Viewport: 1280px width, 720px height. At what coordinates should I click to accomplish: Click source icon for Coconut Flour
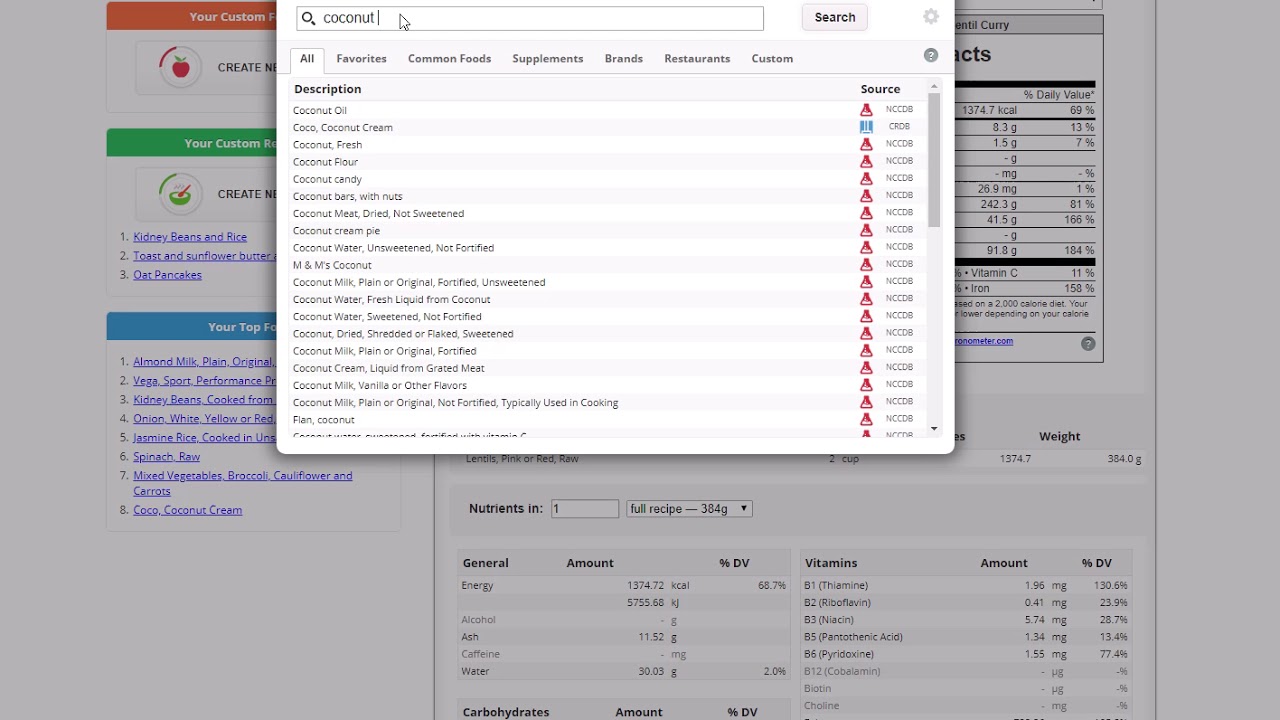coord(867,161)
